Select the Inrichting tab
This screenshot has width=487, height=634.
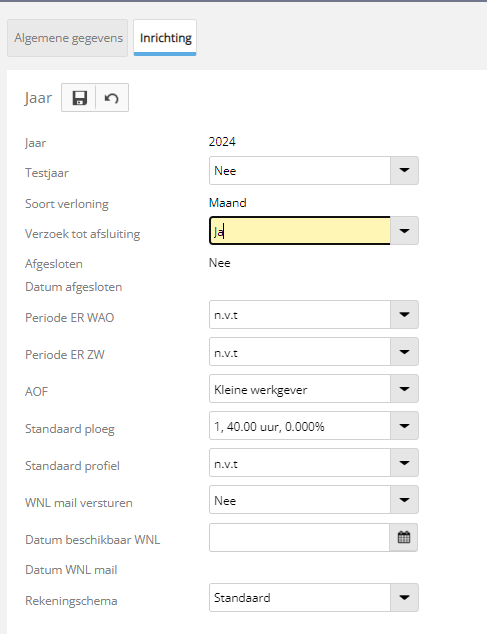click(x=165, y=38)
